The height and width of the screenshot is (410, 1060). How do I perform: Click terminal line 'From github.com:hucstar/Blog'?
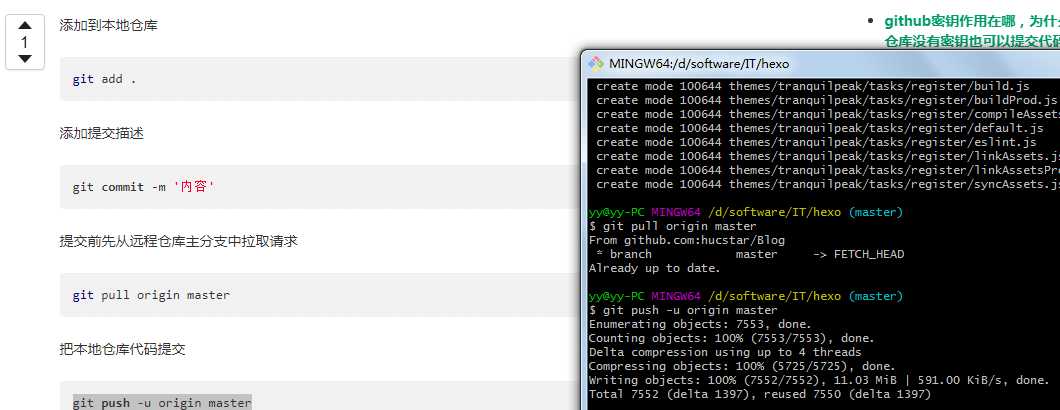(x=687, y=240)
